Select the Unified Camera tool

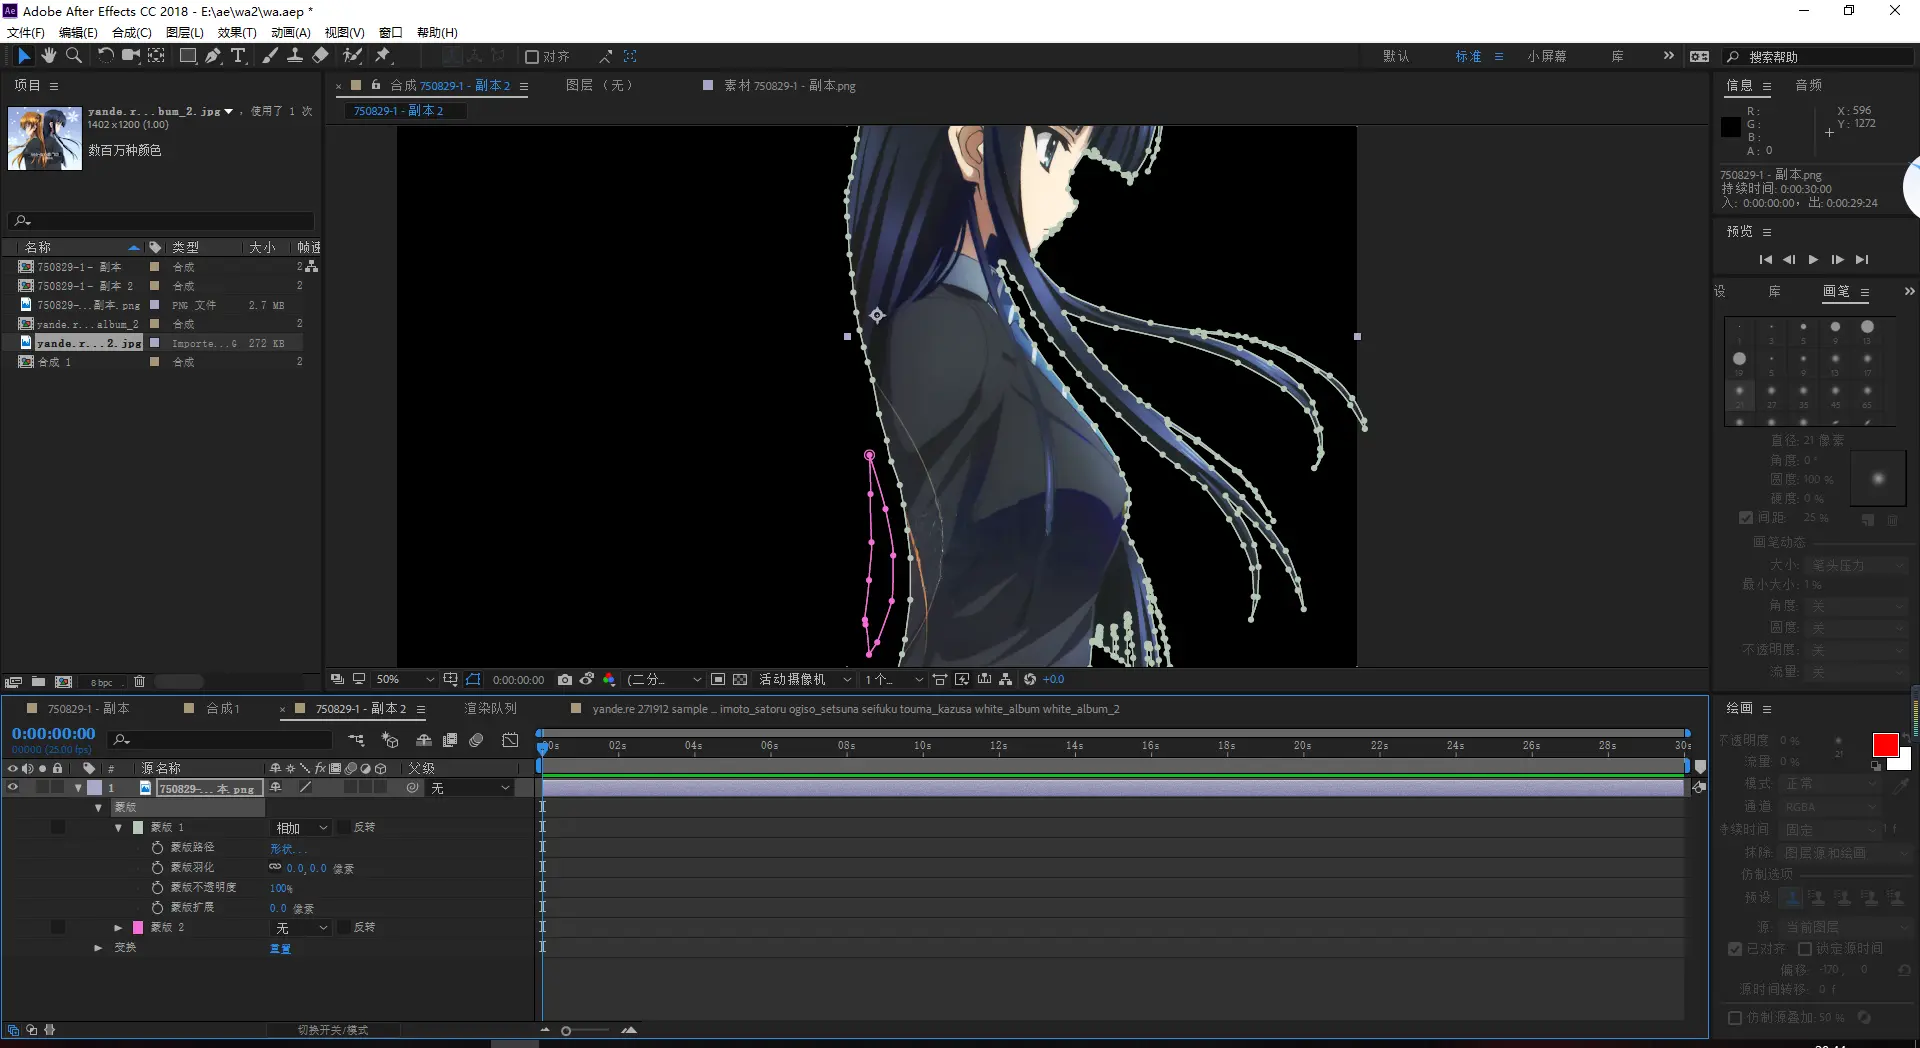(130, 56)
